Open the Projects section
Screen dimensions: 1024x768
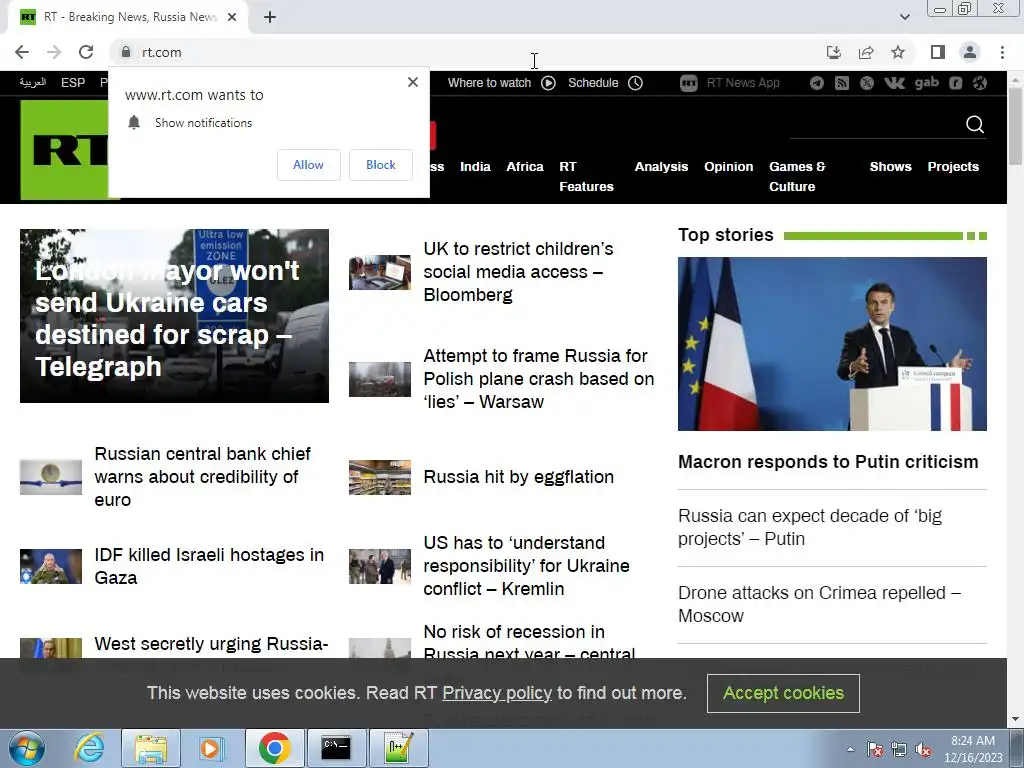953,167
